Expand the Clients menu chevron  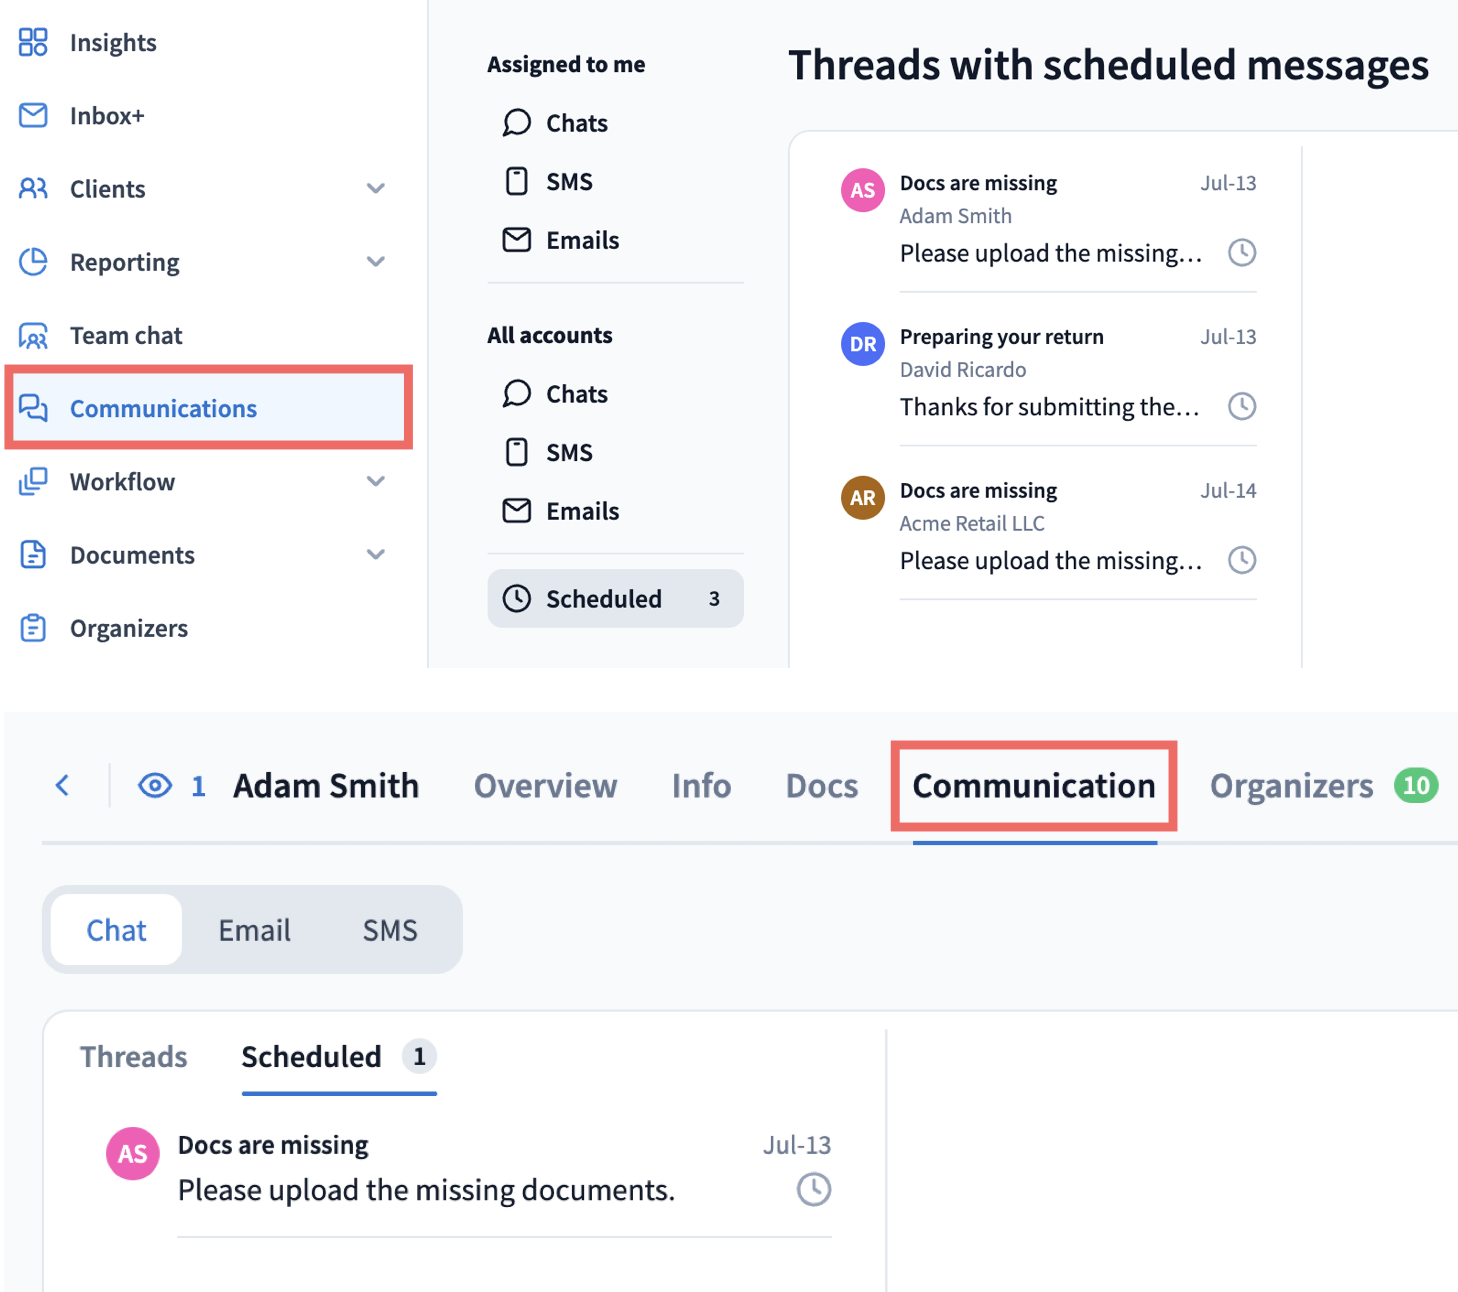tap(376, 188)
